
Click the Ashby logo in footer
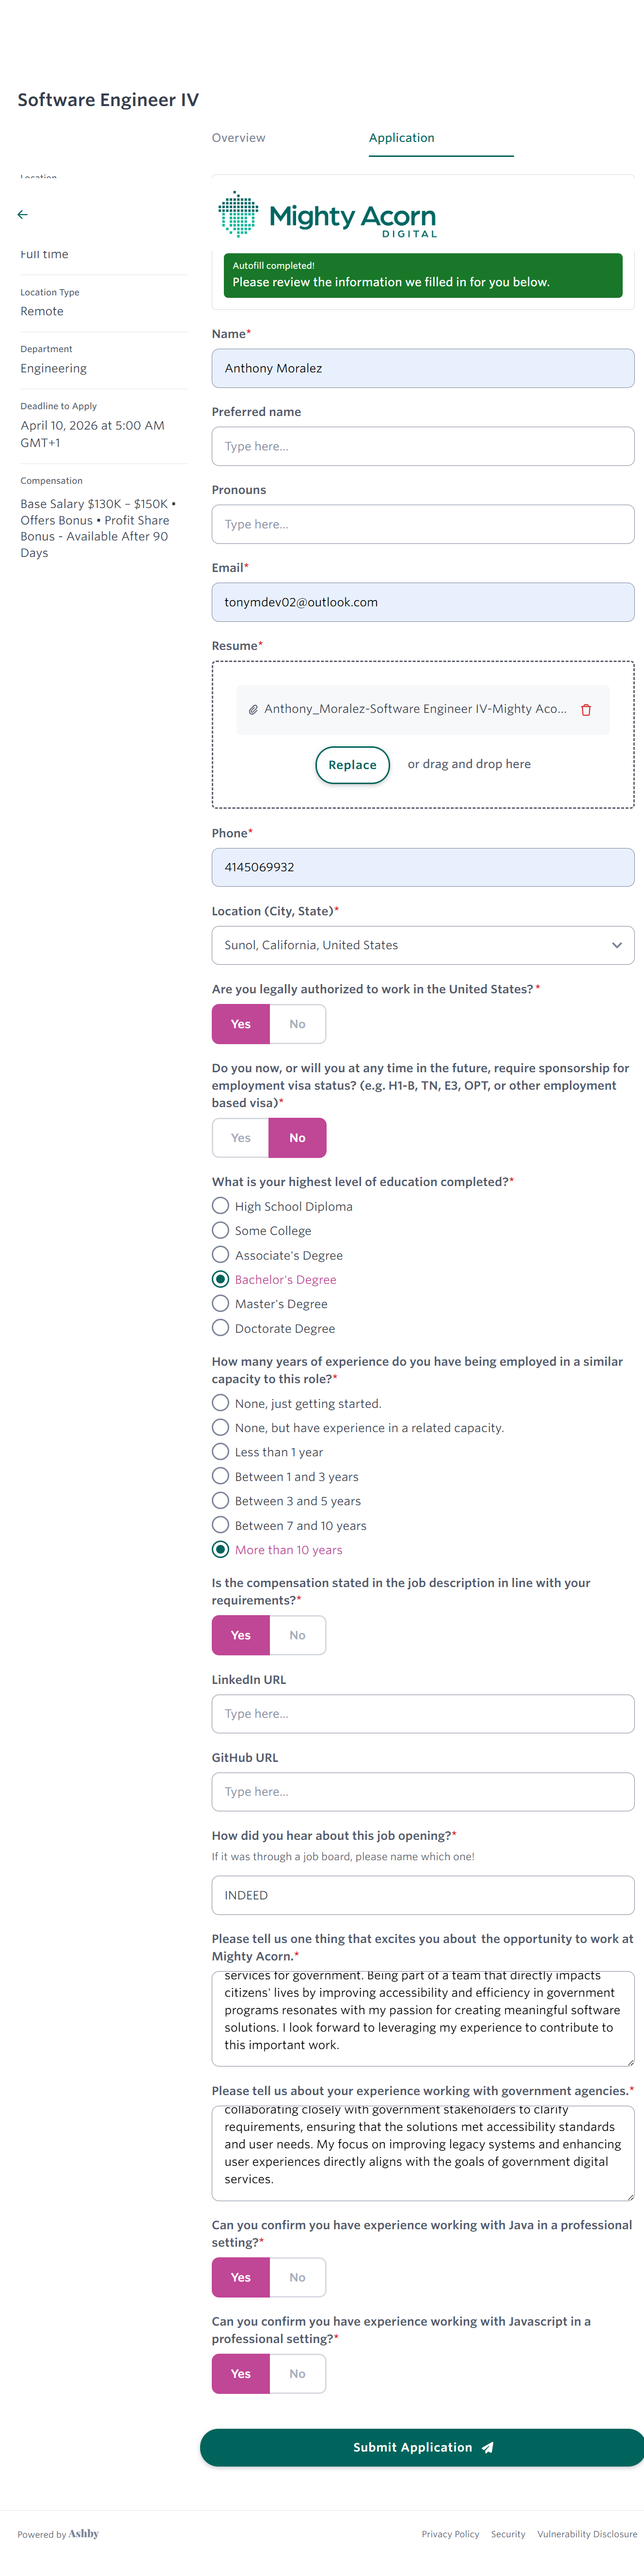click(x=84, y=2533)
